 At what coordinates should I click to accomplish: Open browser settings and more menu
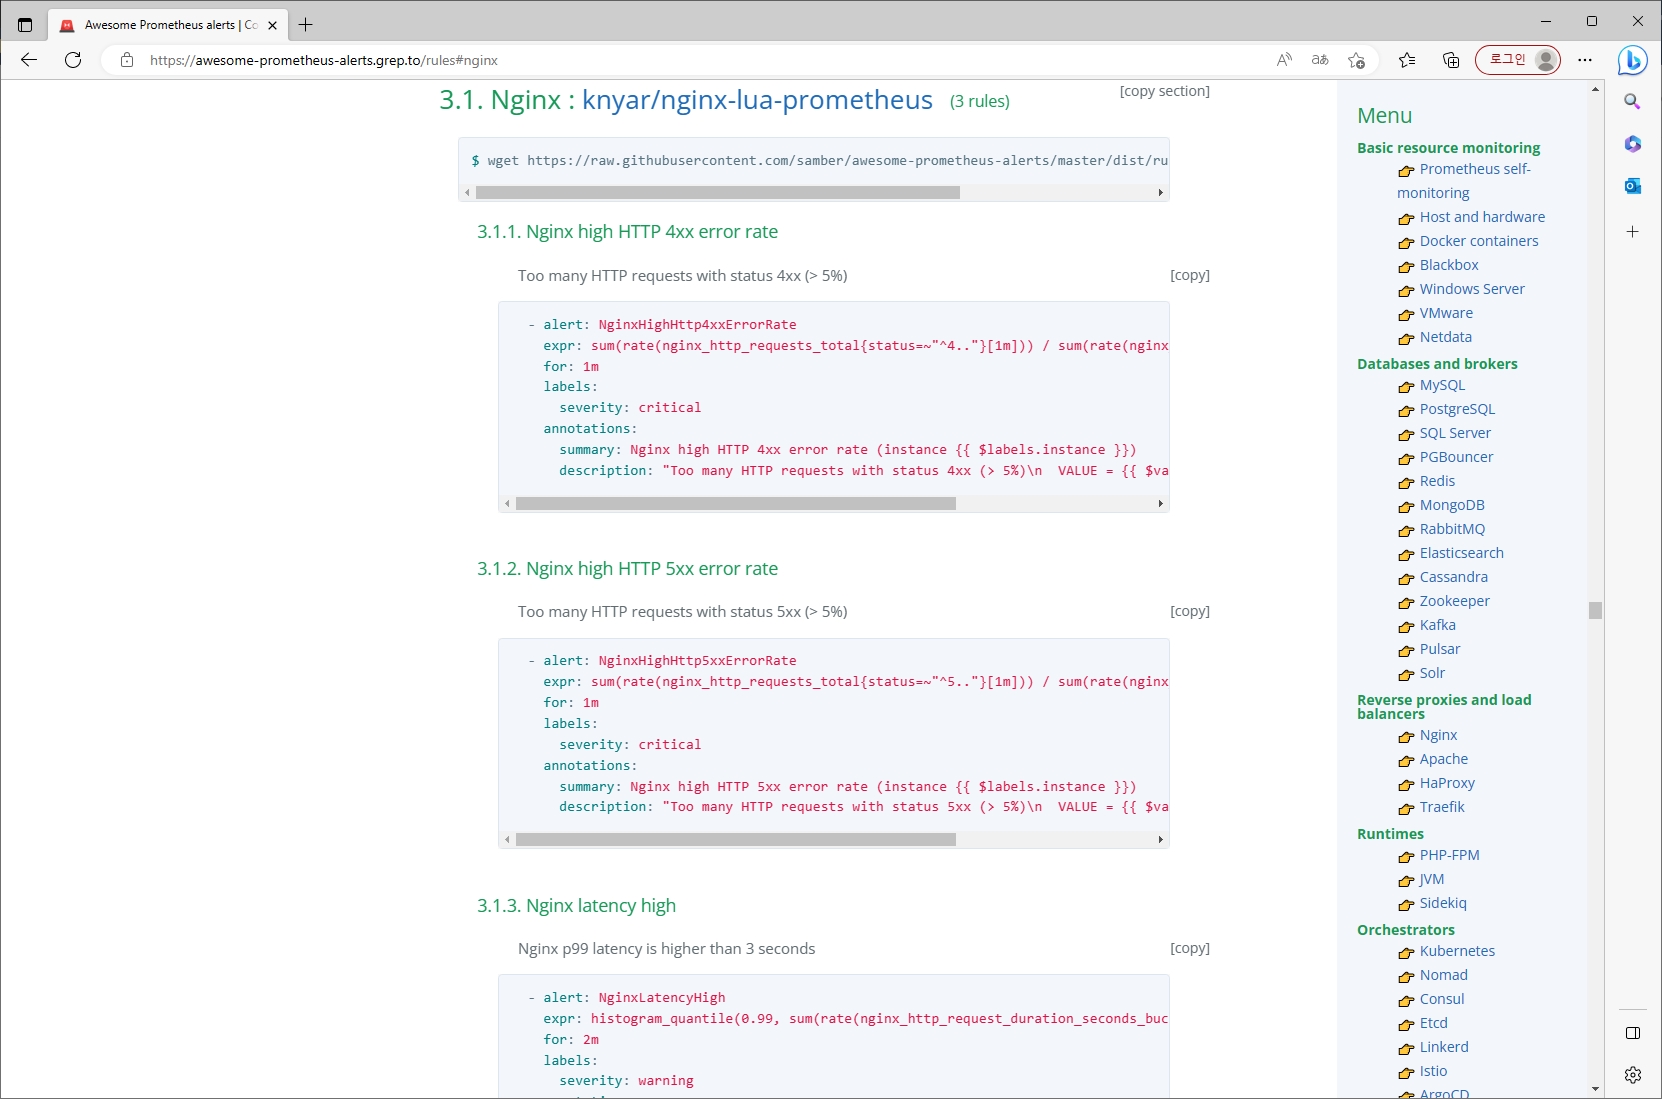(1585, 60)
